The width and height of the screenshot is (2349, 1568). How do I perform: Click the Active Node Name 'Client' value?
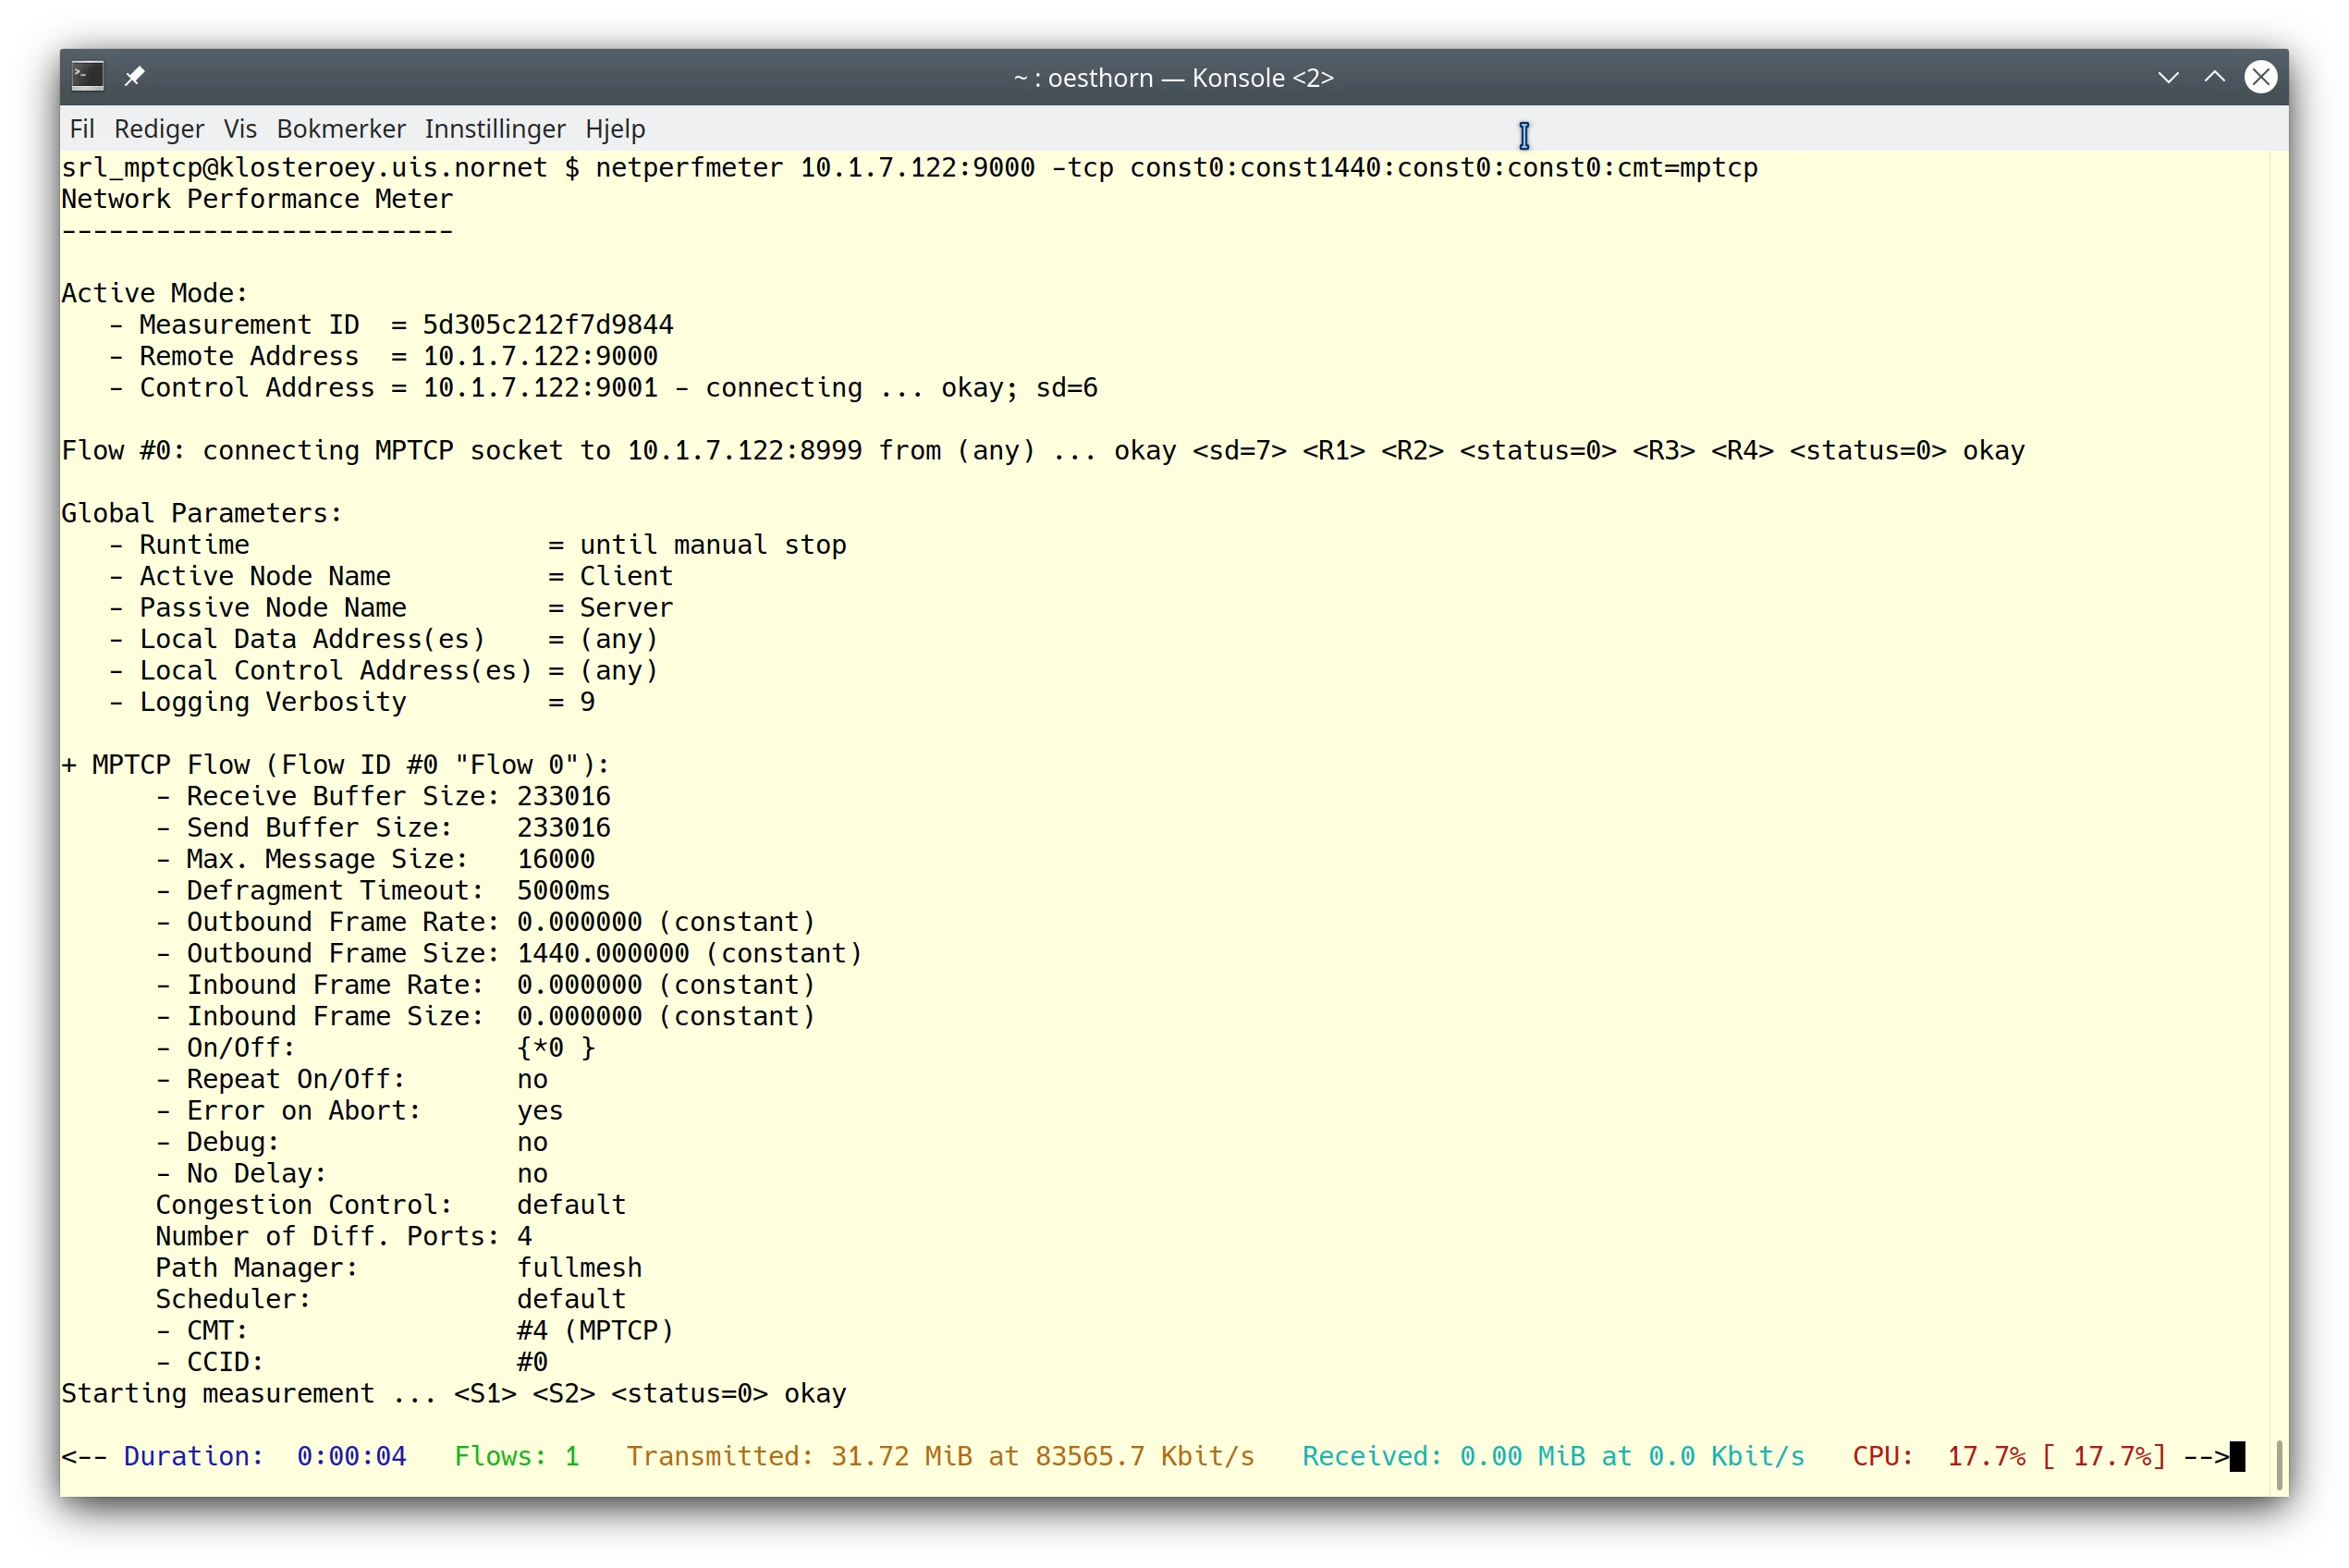[x=626, y=576]
